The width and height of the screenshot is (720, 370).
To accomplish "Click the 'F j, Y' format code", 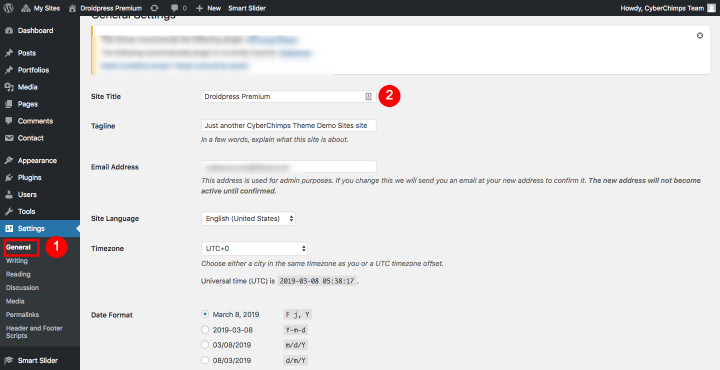I will click(x=298, y=315).
